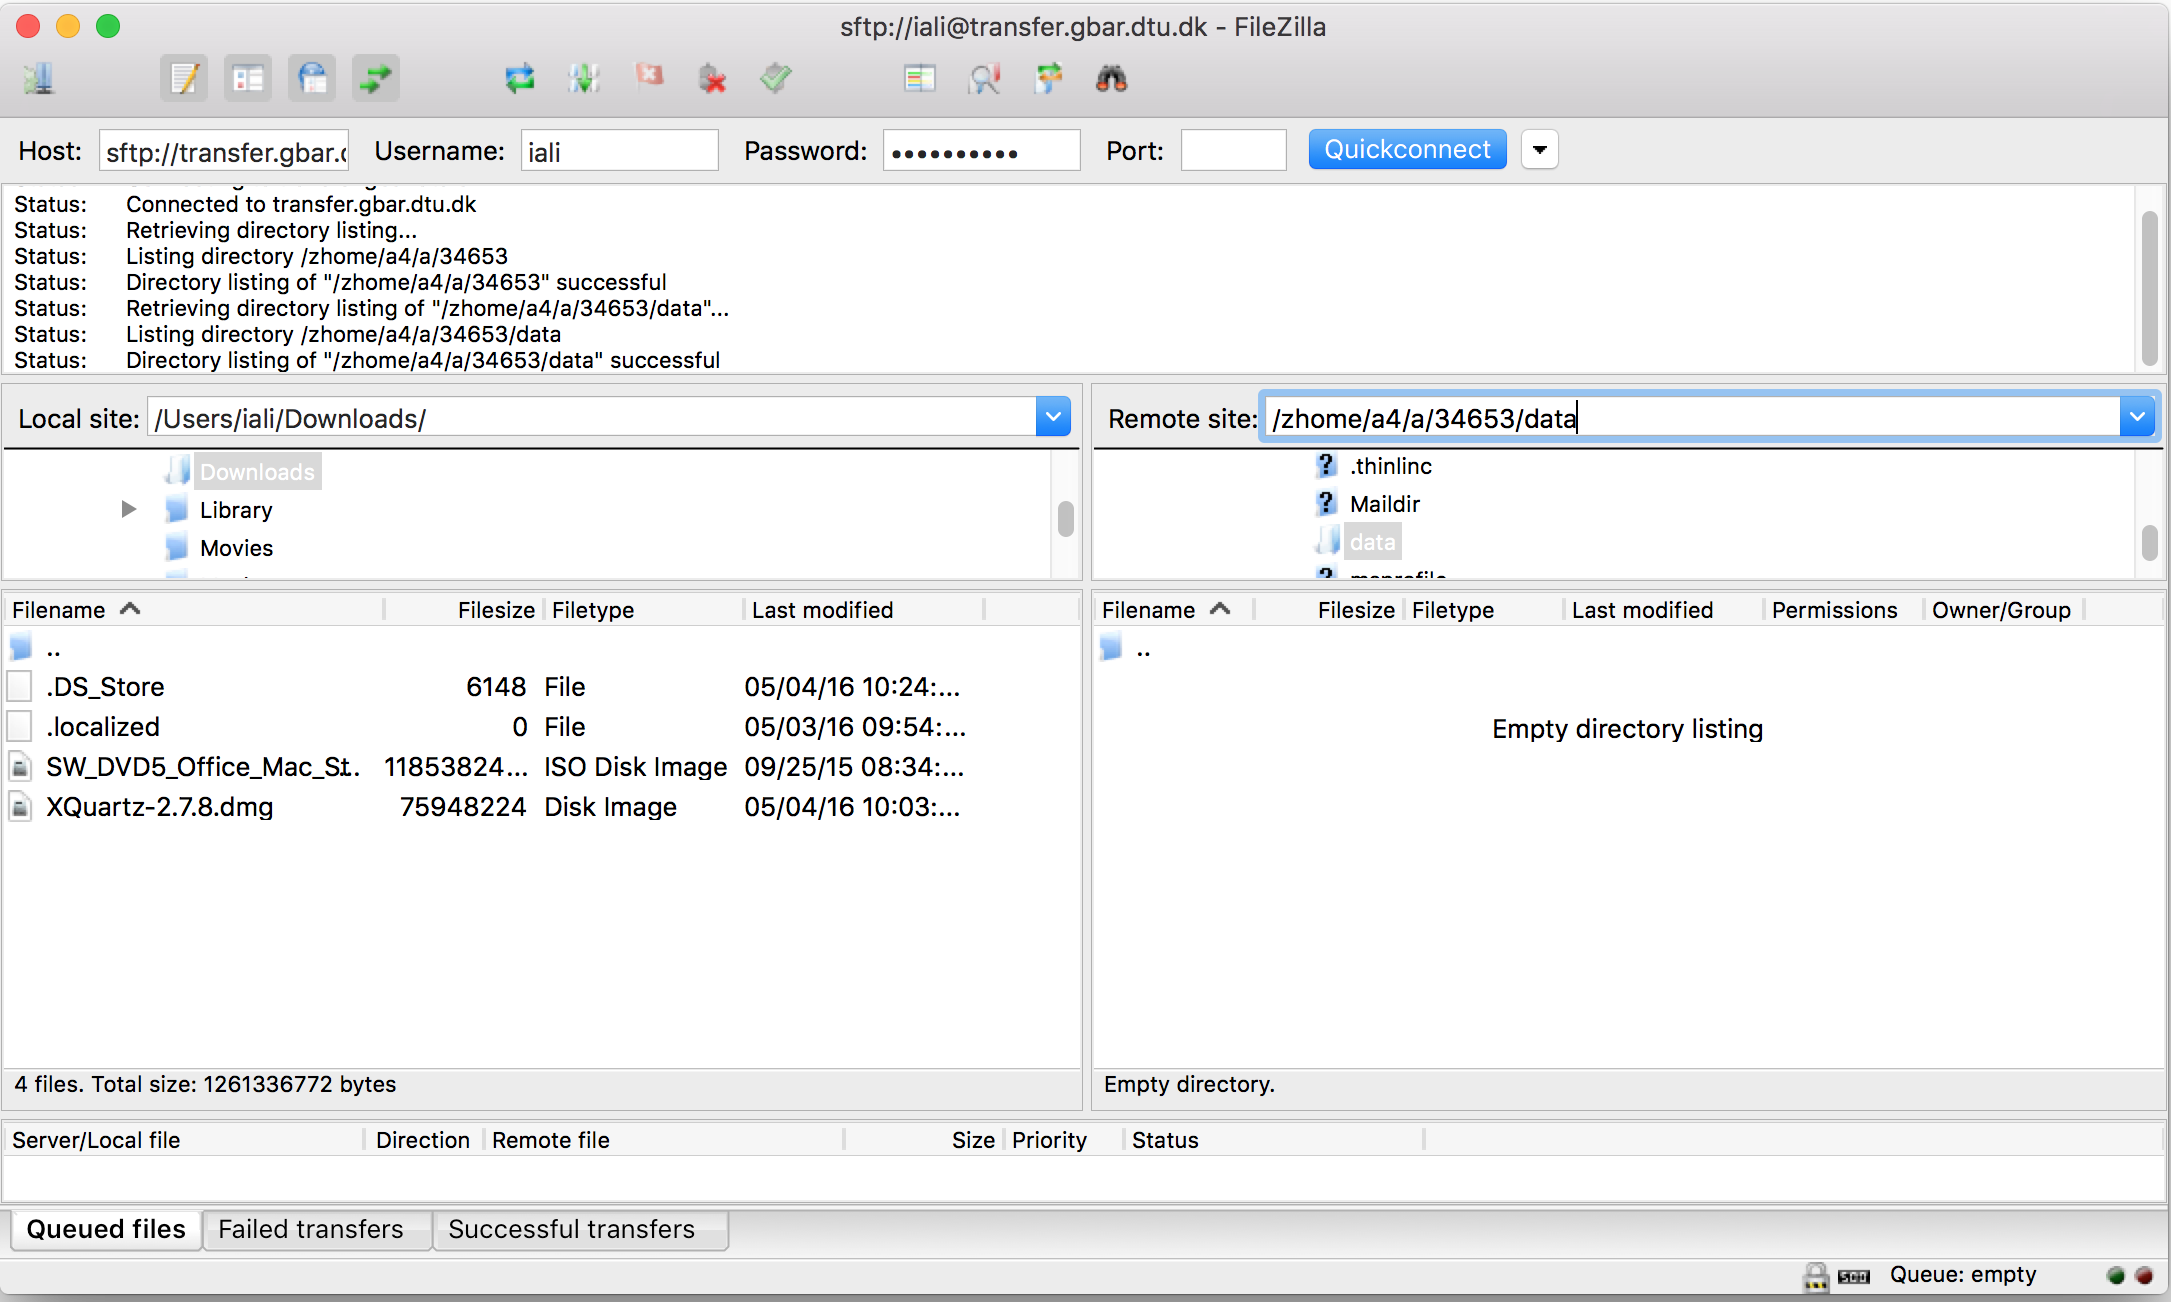Screen dimensions: 2171x1302
Task: Click the Direction column header in queue
Action: pyautogui.click(x=424, y=1140)
